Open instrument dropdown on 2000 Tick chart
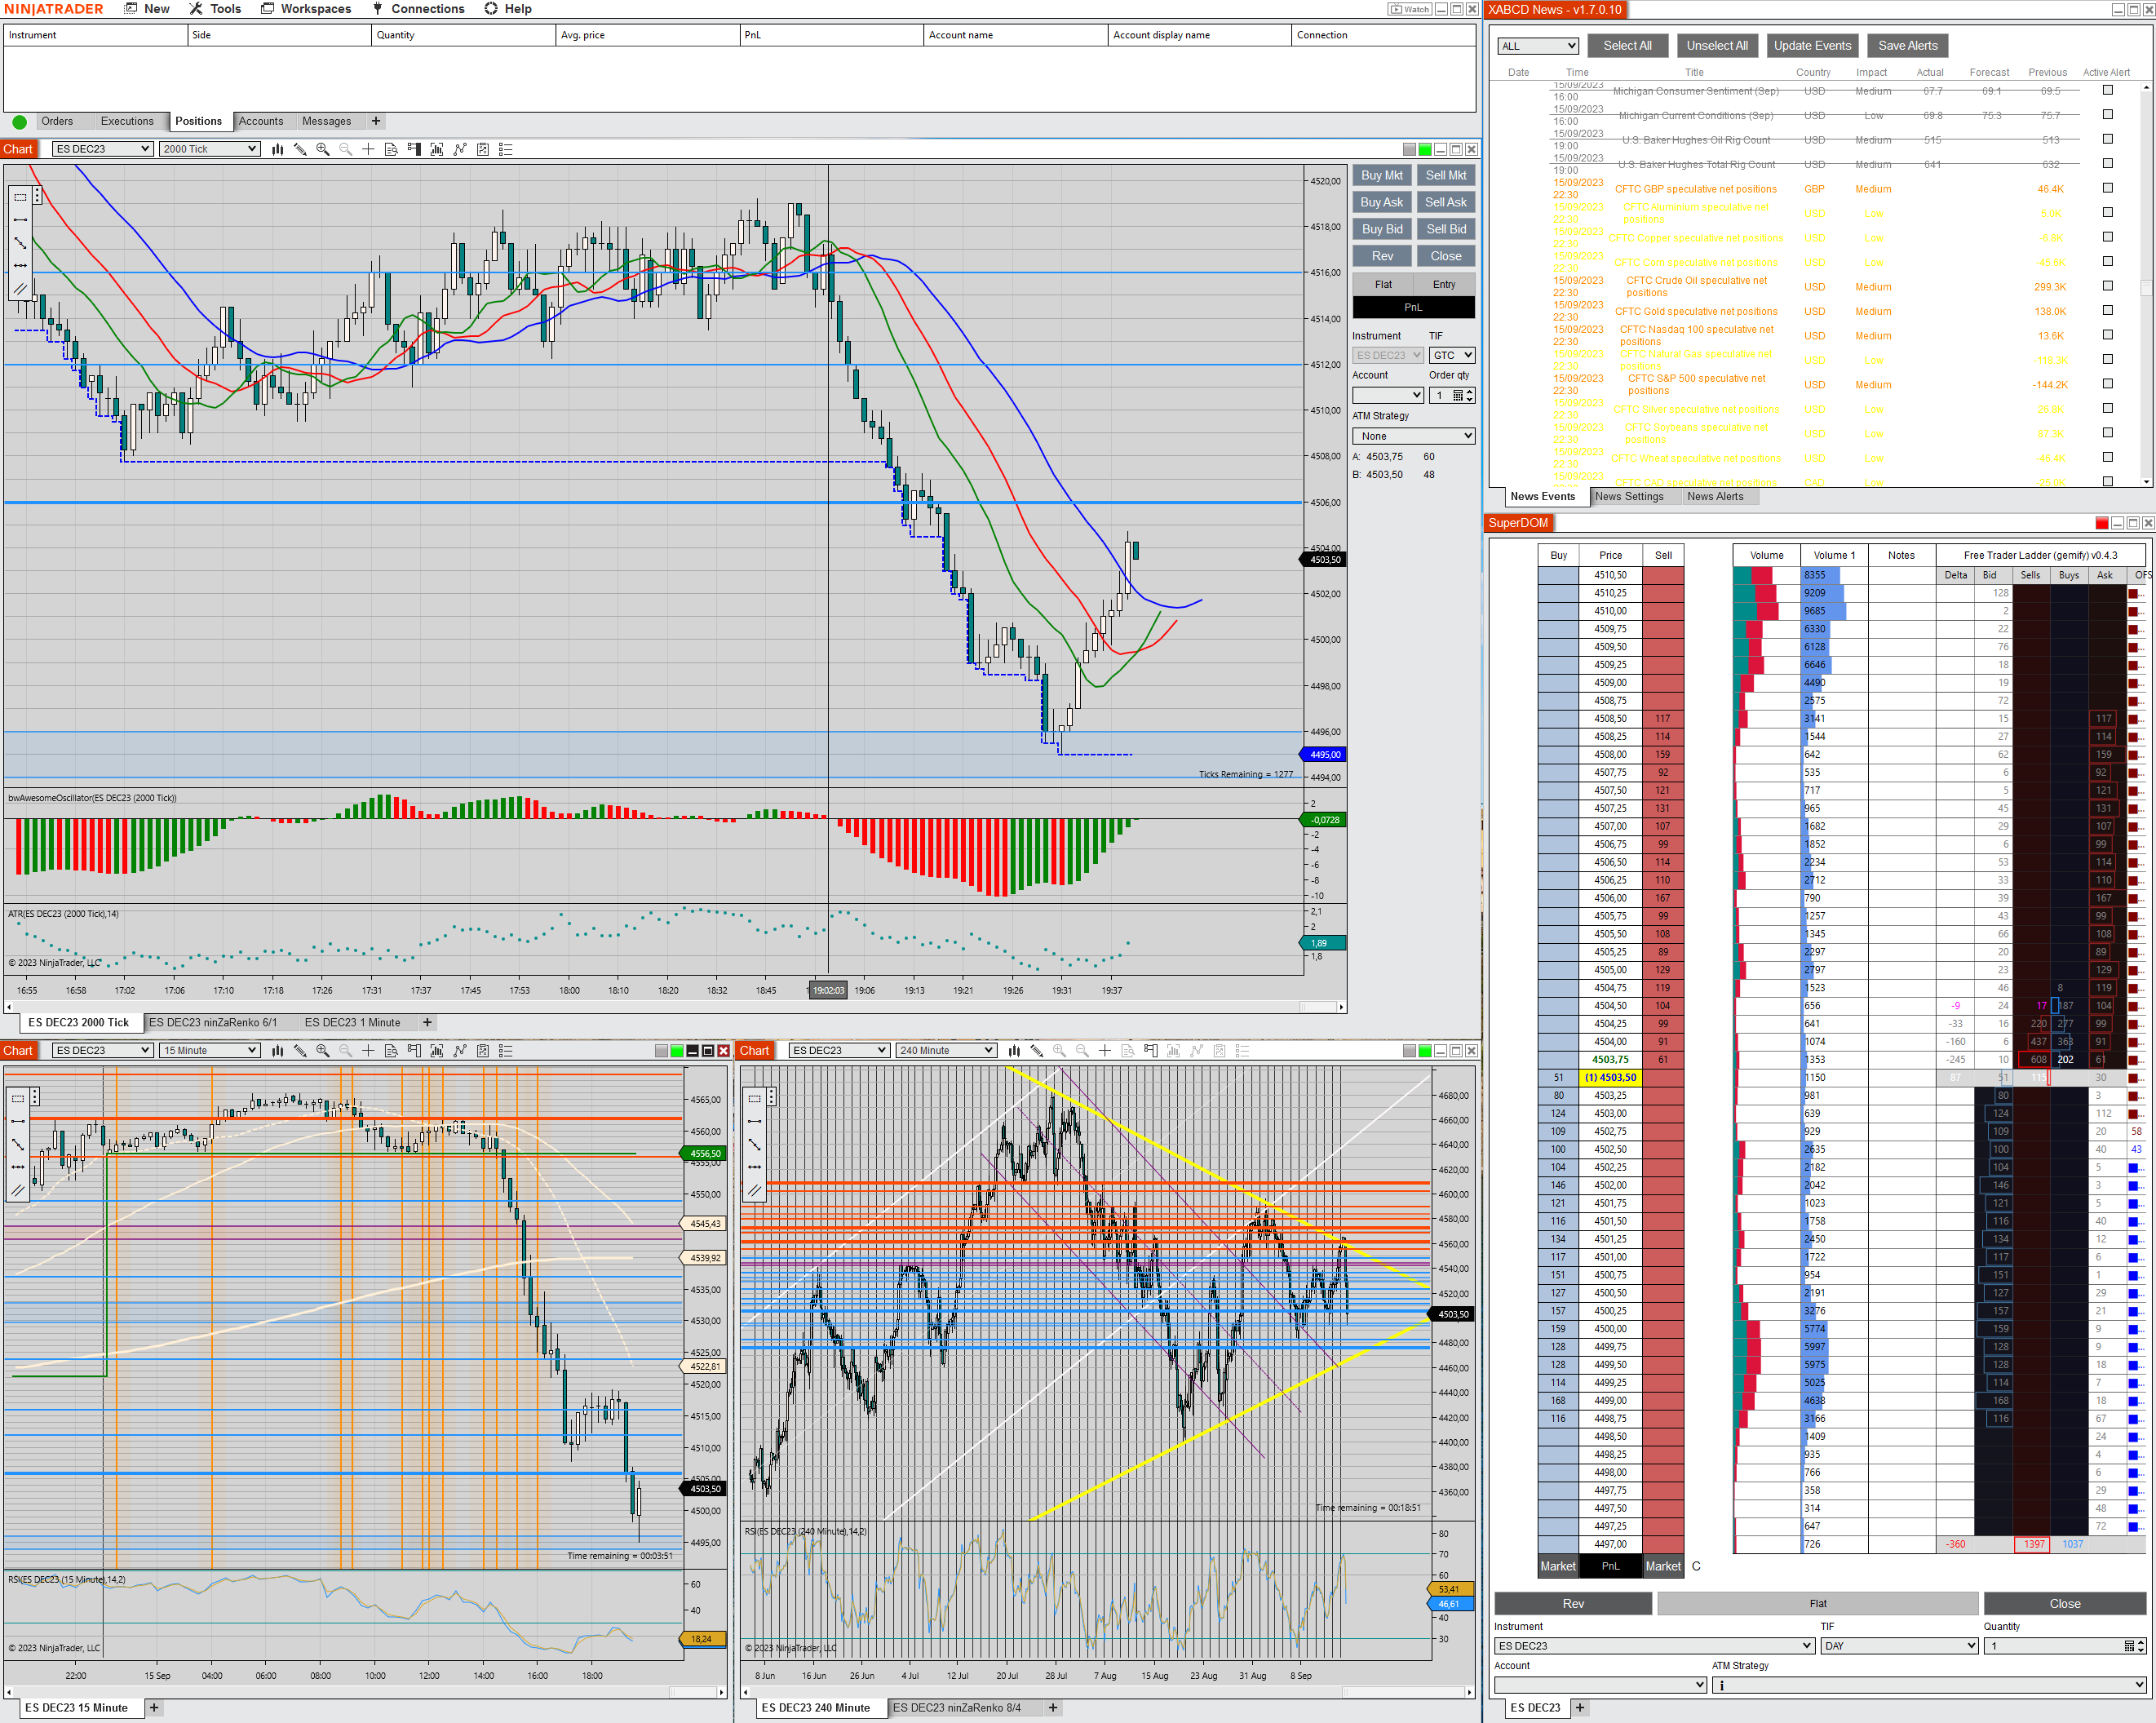2156x1723 pixels. click(102, 149)
